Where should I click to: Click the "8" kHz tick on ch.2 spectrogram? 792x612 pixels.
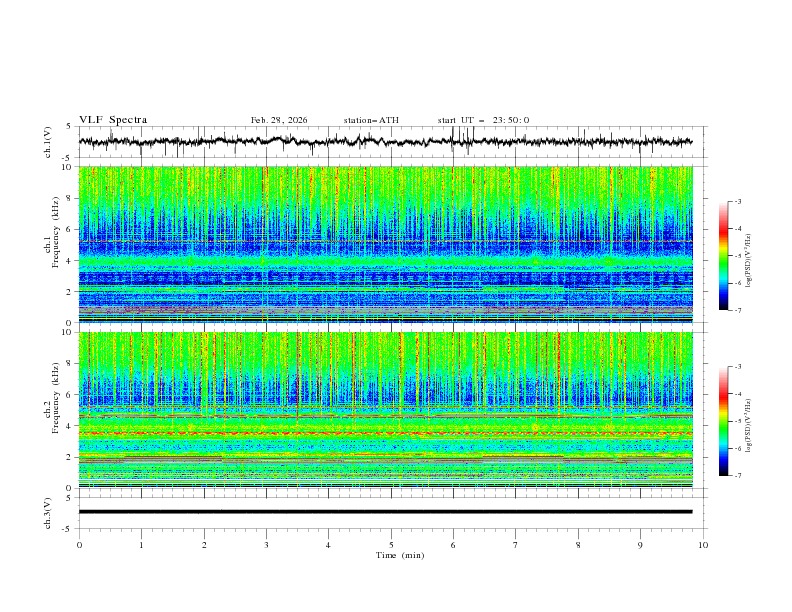pos(70,364)
